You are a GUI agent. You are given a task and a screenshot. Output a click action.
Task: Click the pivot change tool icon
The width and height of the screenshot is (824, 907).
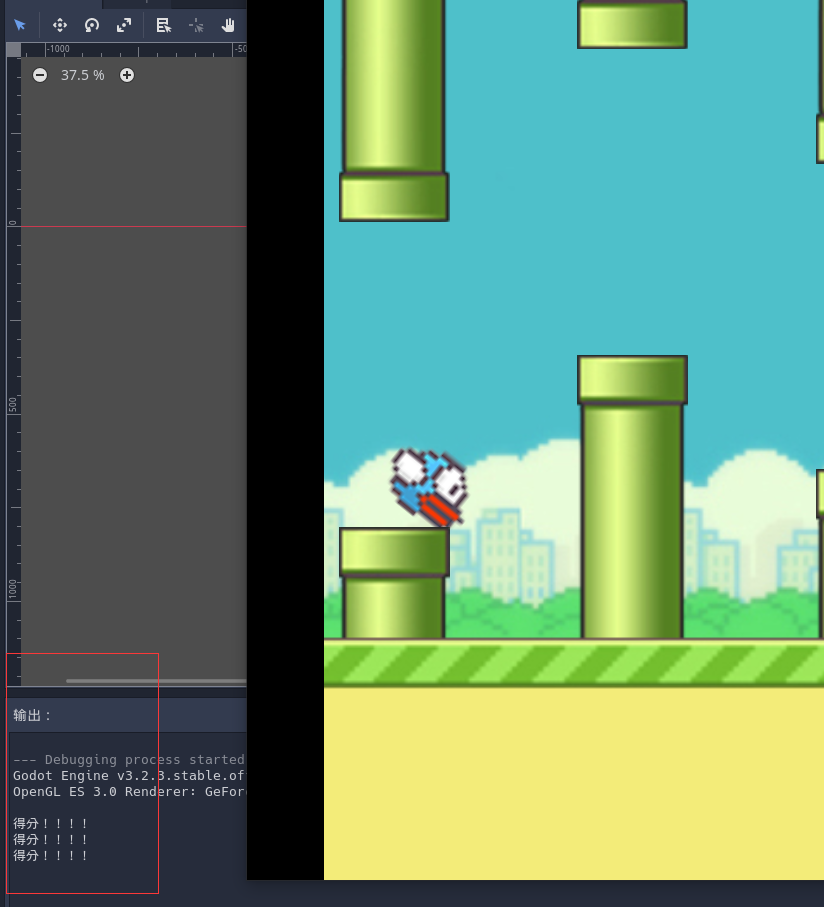point(196,25)
